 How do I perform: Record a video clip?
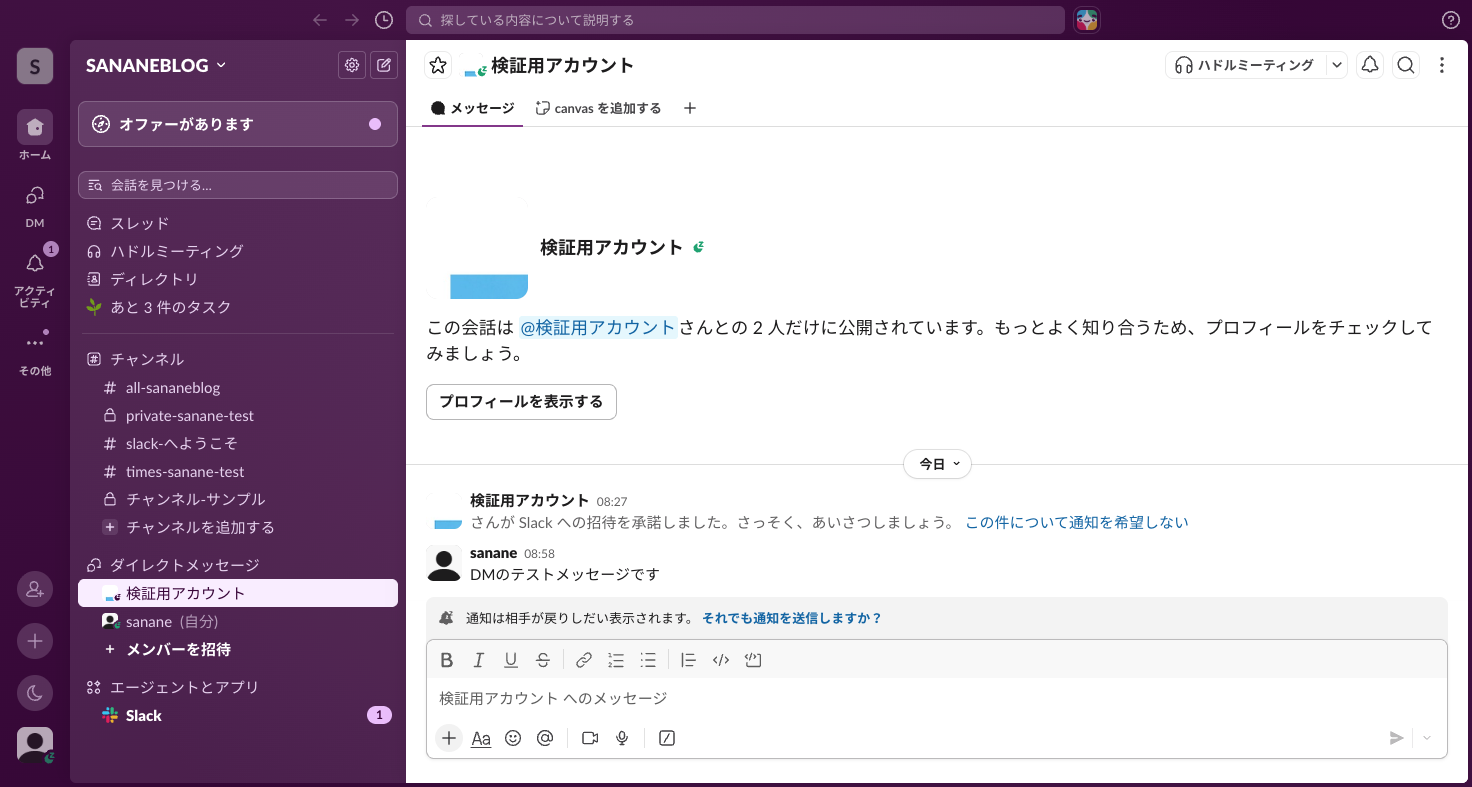[590, 738]
